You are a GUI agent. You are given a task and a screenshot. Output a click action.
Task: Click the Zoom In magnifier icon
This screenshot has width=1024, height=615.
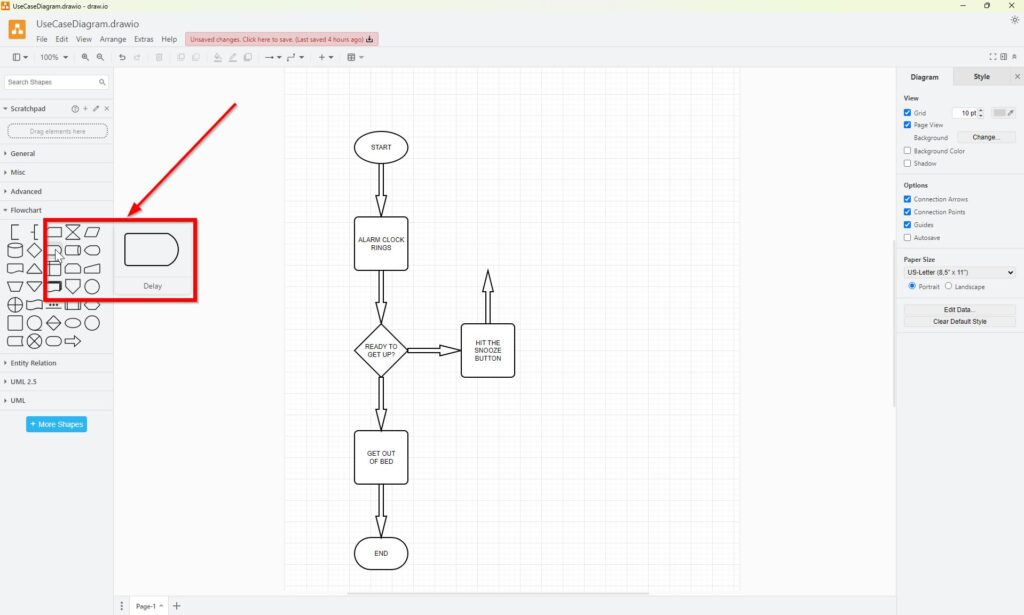point(86,57)
